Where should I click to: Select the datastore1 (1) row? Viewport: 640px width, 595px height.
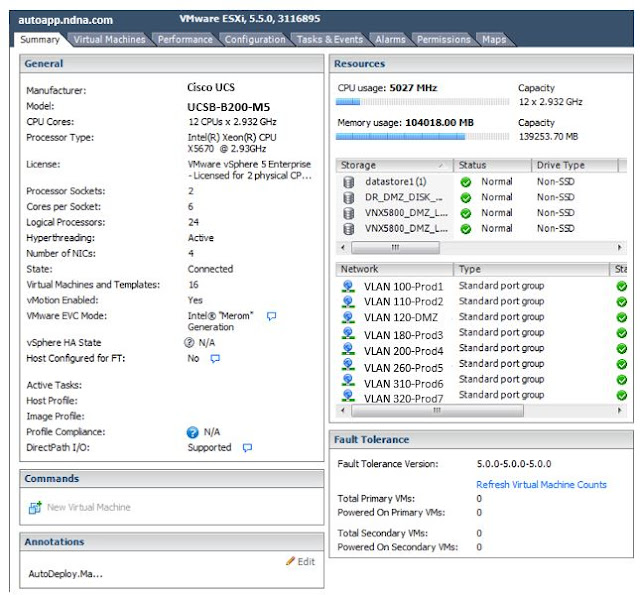481,182
